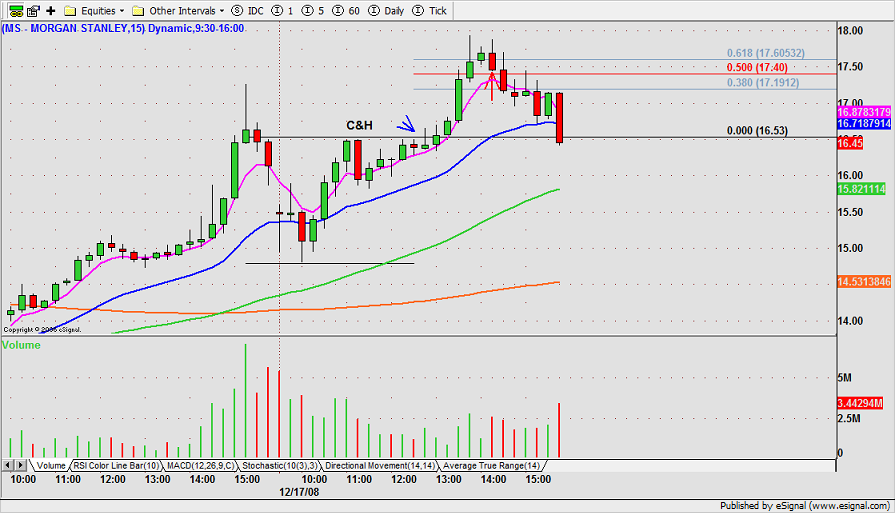Image resolution: width=895 pixels, height=513 pixels.
Task: Click the Published by eSignal link text
Action: (x=805, y=506)
